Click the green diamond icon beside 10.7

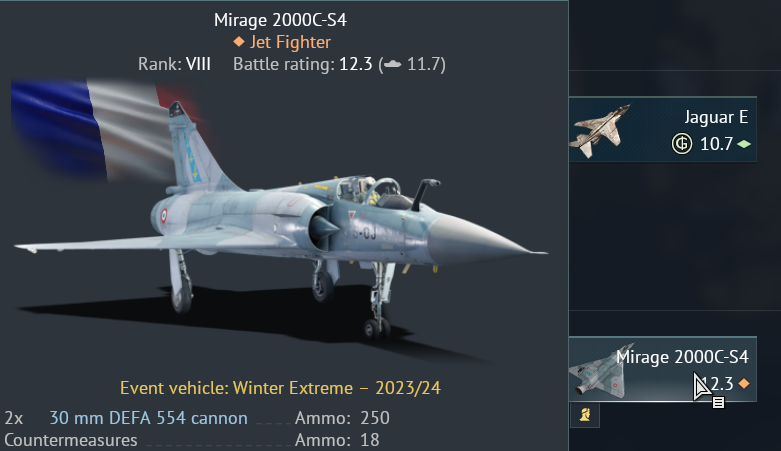[744, 144]
